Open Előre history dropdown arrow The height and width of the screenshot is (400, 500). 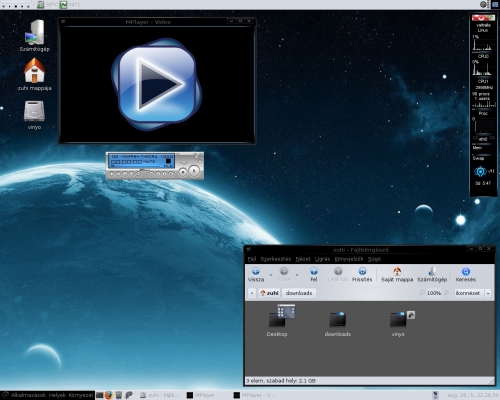click(297, 275)
